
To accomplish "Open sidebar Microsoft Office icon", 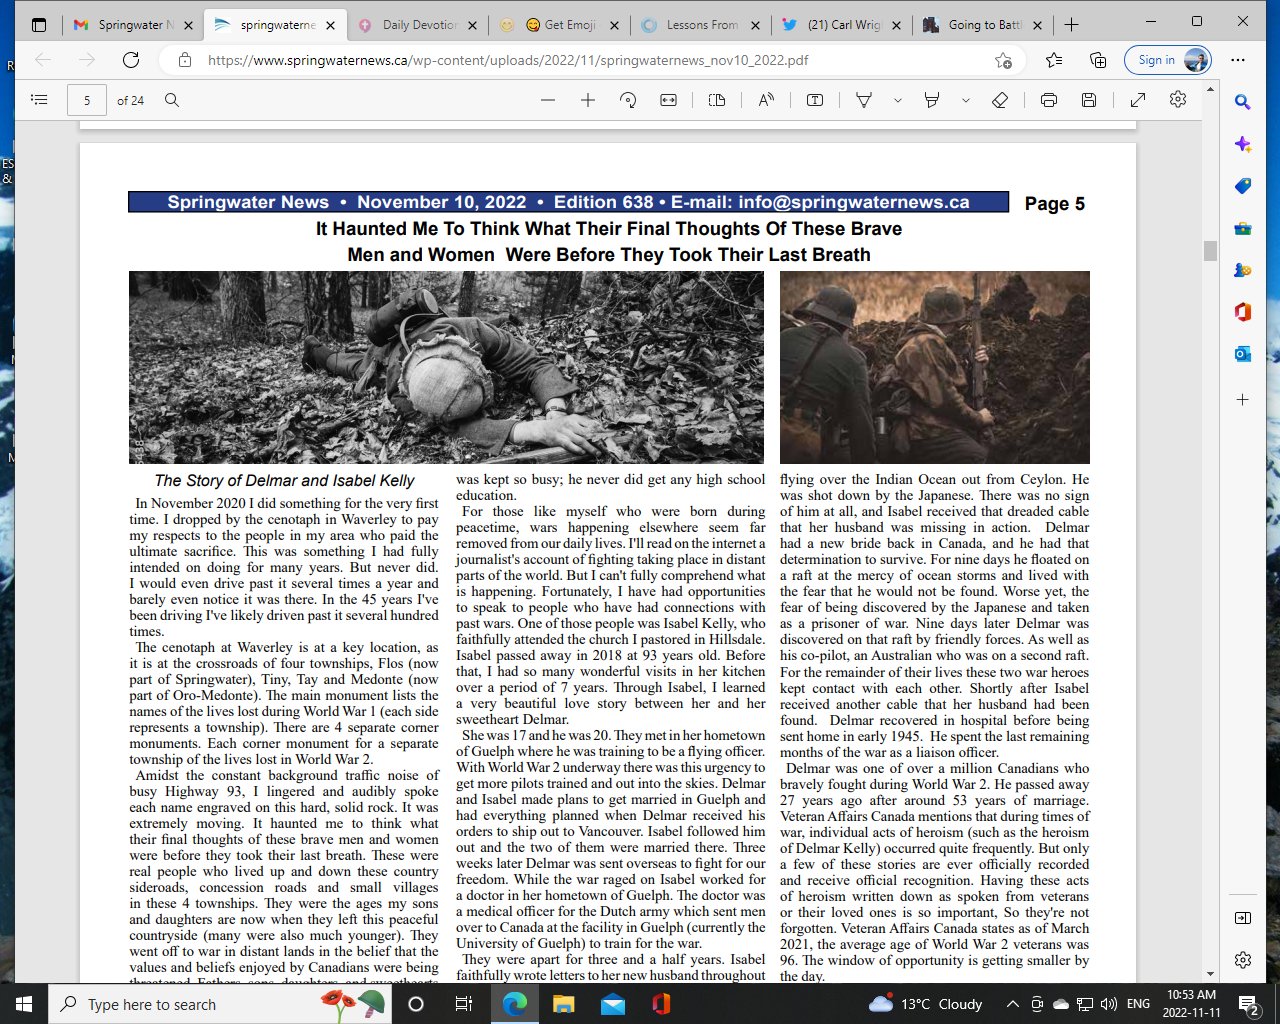I will 1243,312.
